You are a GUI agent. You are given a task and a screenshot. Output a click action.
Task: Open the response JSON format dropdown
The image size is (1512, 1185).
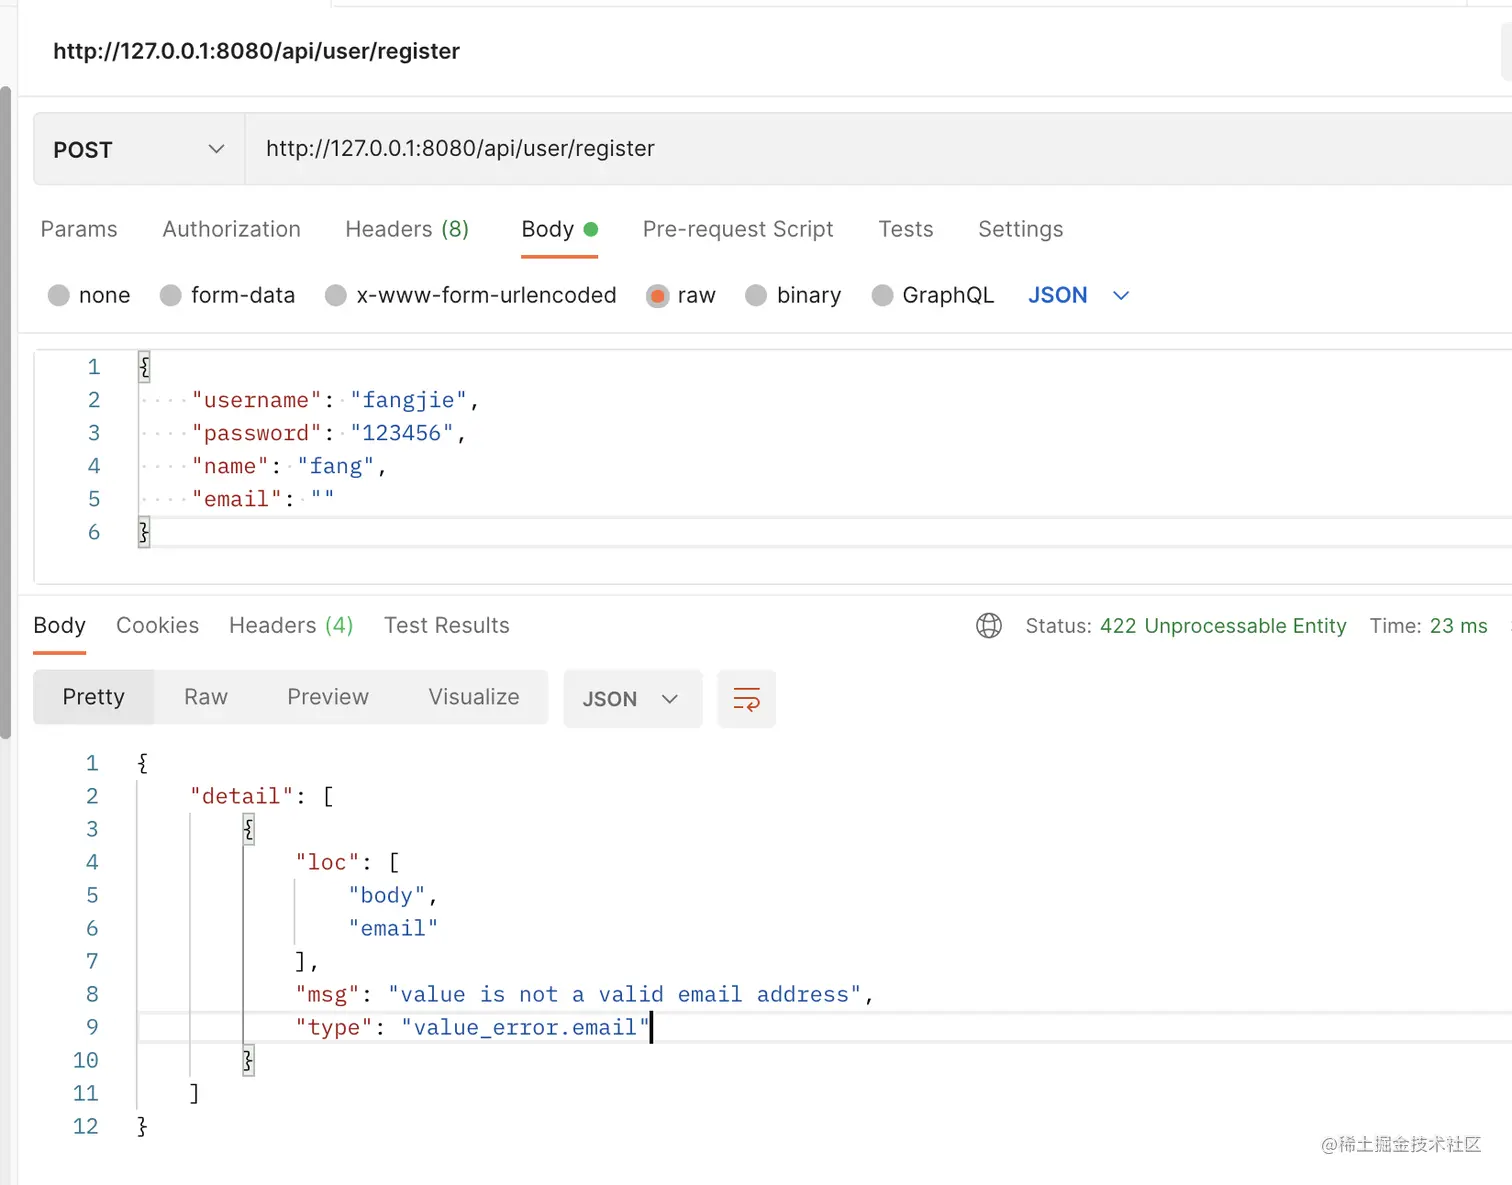[x=631, y=699]
